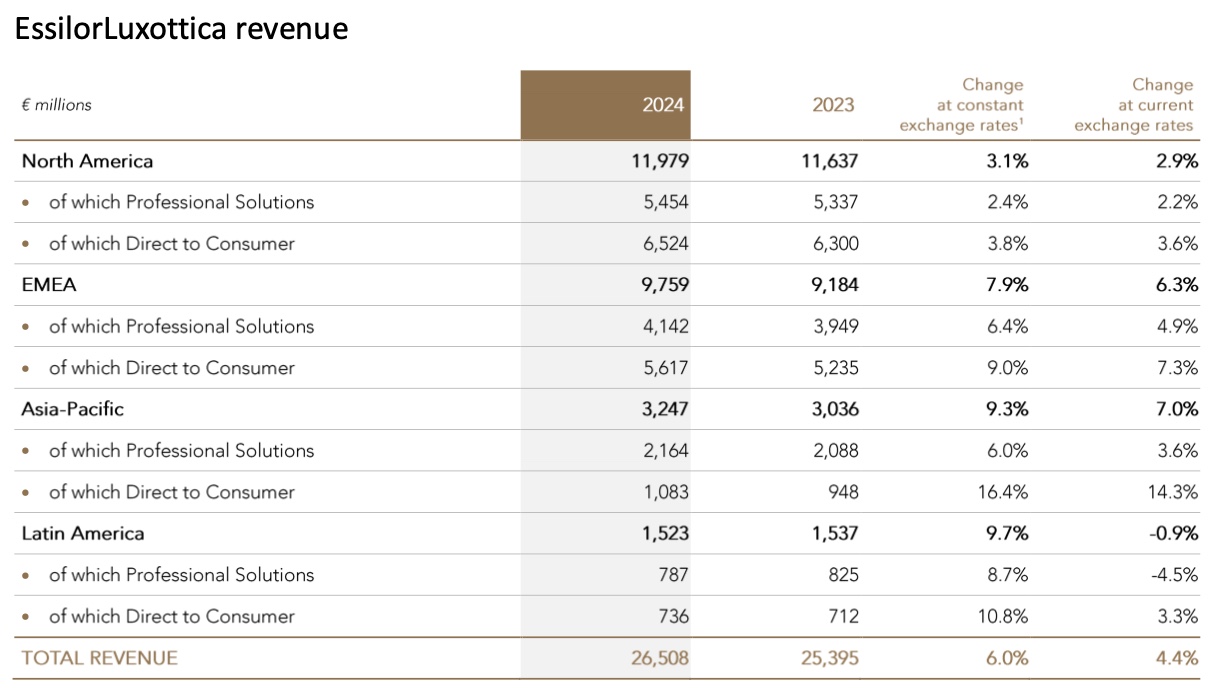The image size is (1230, 692).
Task: Select Latin America 2024 value 1,523
Action: (x=667, y=533)
